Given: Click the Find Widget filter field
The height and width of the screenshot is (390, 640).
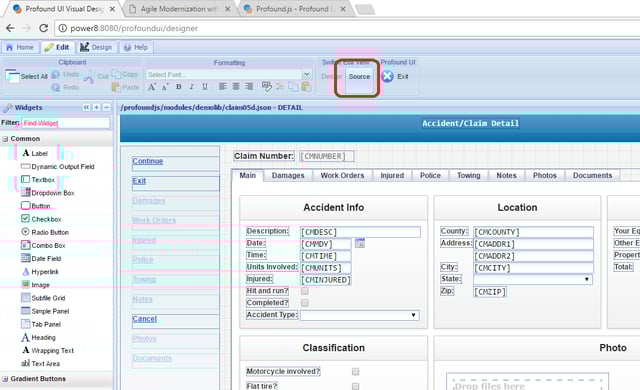Looking at the screenshot, I should tap(65, 123).
